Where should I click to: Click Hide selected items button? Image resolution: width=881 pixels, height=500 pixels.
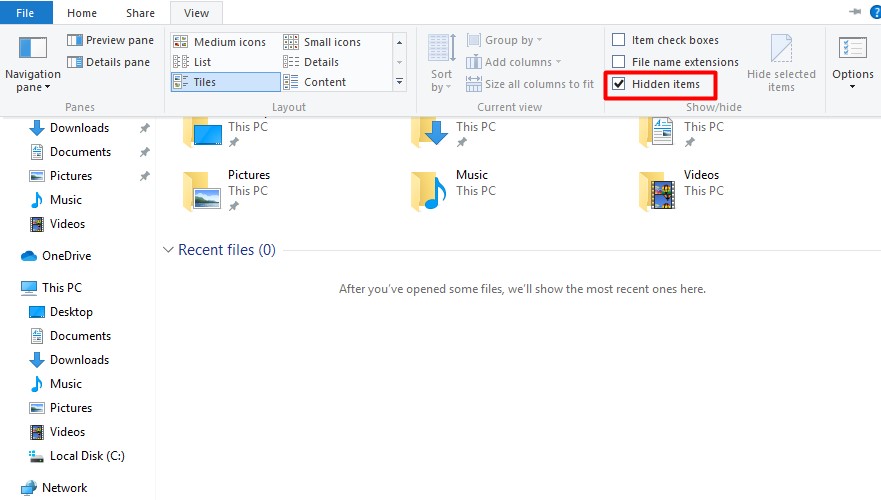pyautogui.click(x=781, y=63)
